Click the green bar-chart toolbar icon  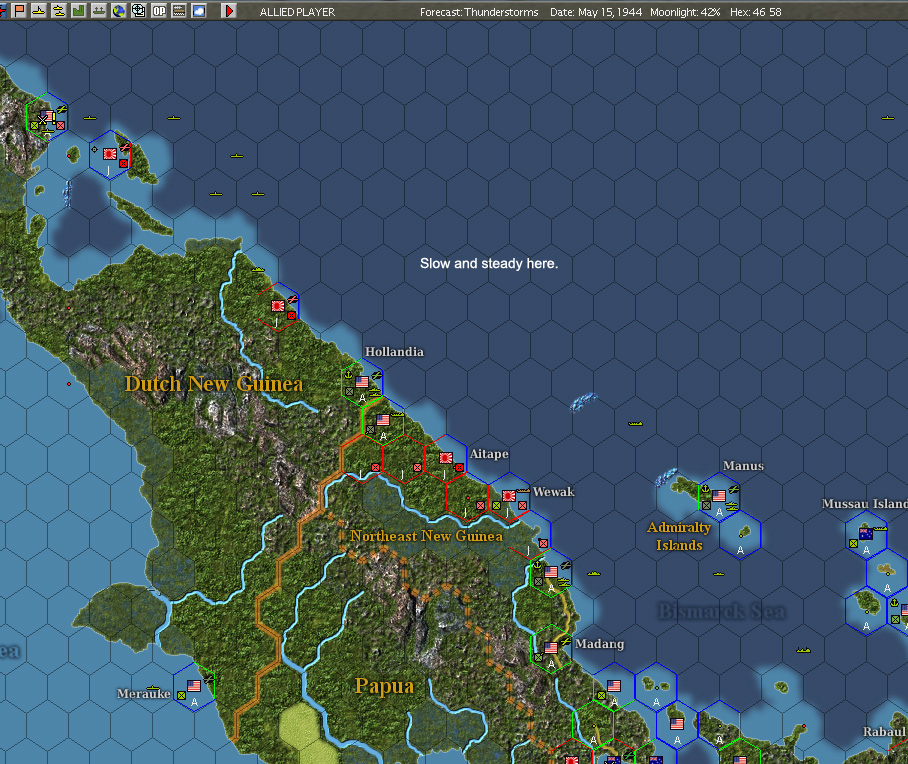(x=79, y=10)
